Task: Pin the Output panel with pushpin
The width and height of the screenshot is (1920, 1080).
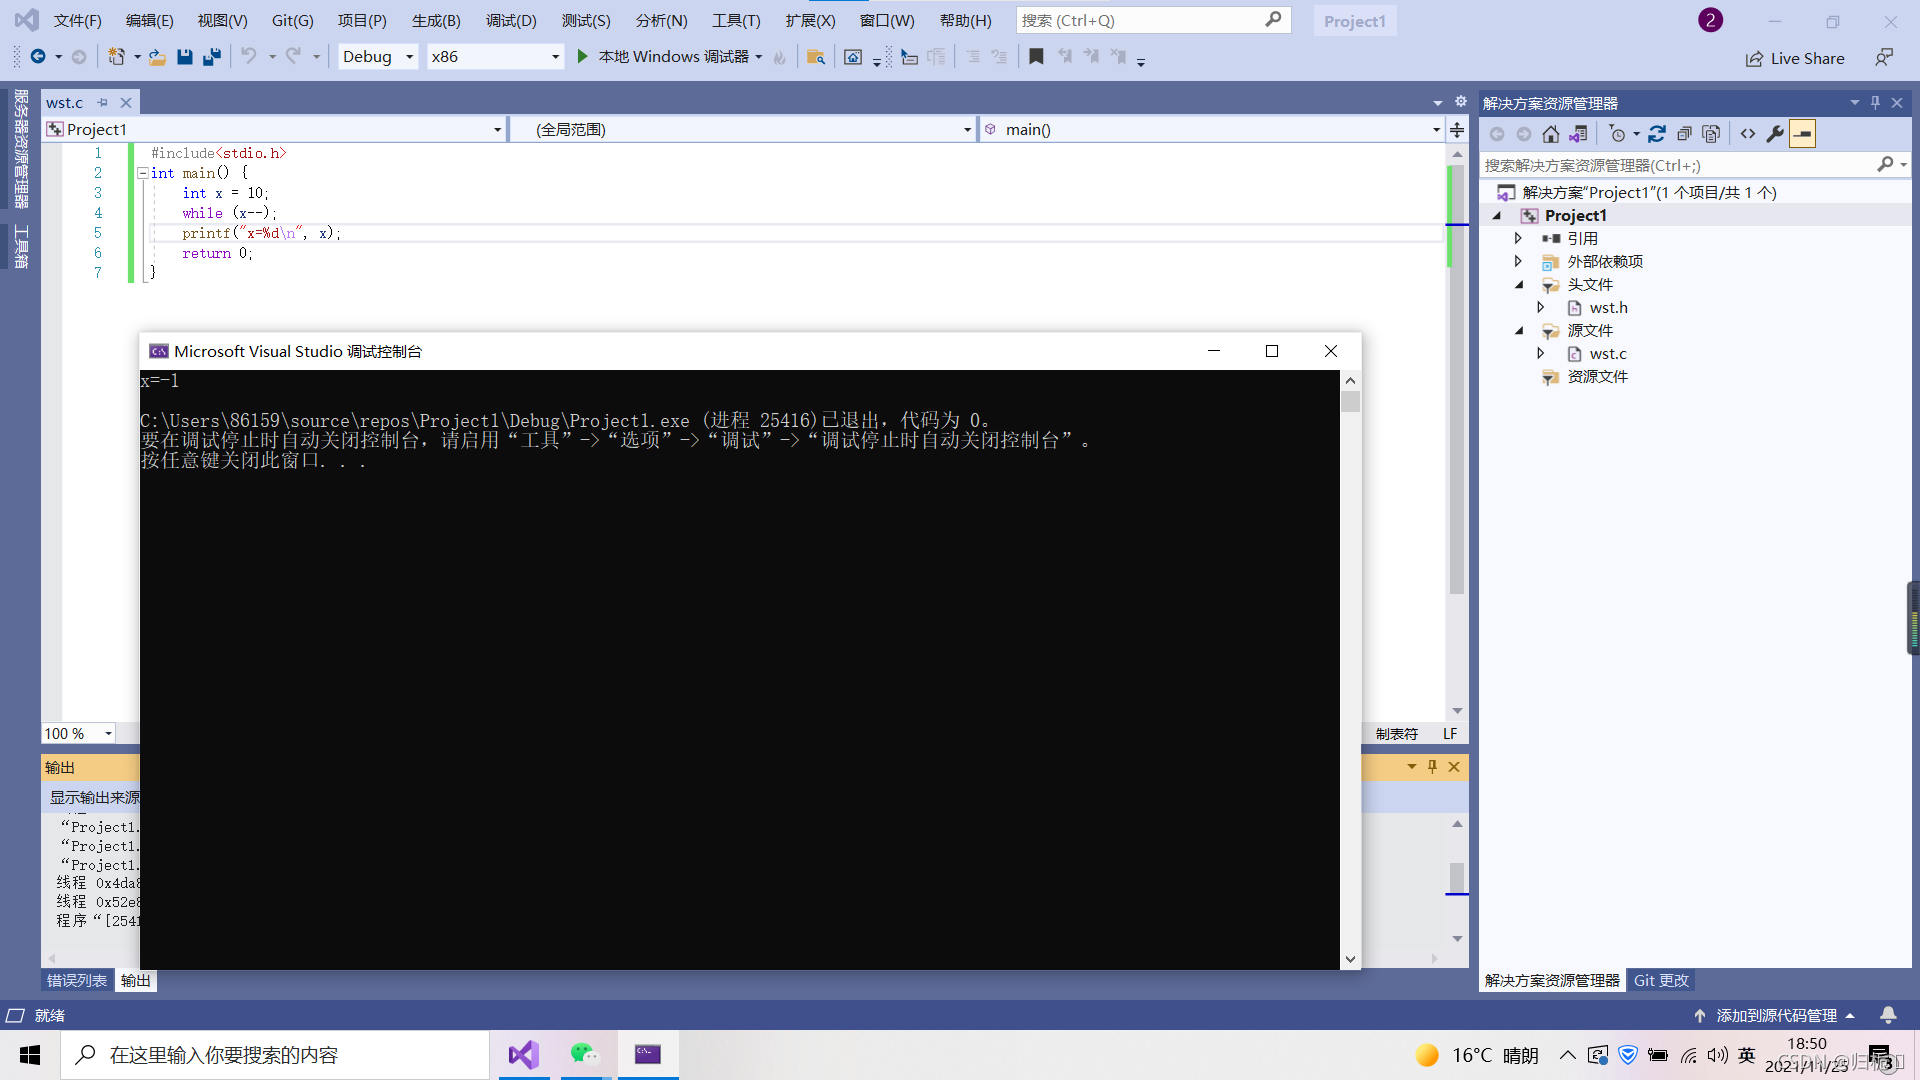Action: click(1432, 767)
